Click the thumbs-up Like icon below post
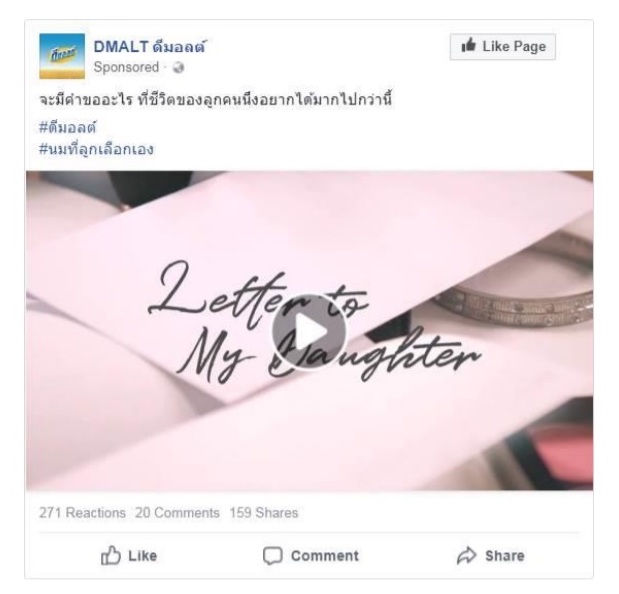 (x=111, y=555)
